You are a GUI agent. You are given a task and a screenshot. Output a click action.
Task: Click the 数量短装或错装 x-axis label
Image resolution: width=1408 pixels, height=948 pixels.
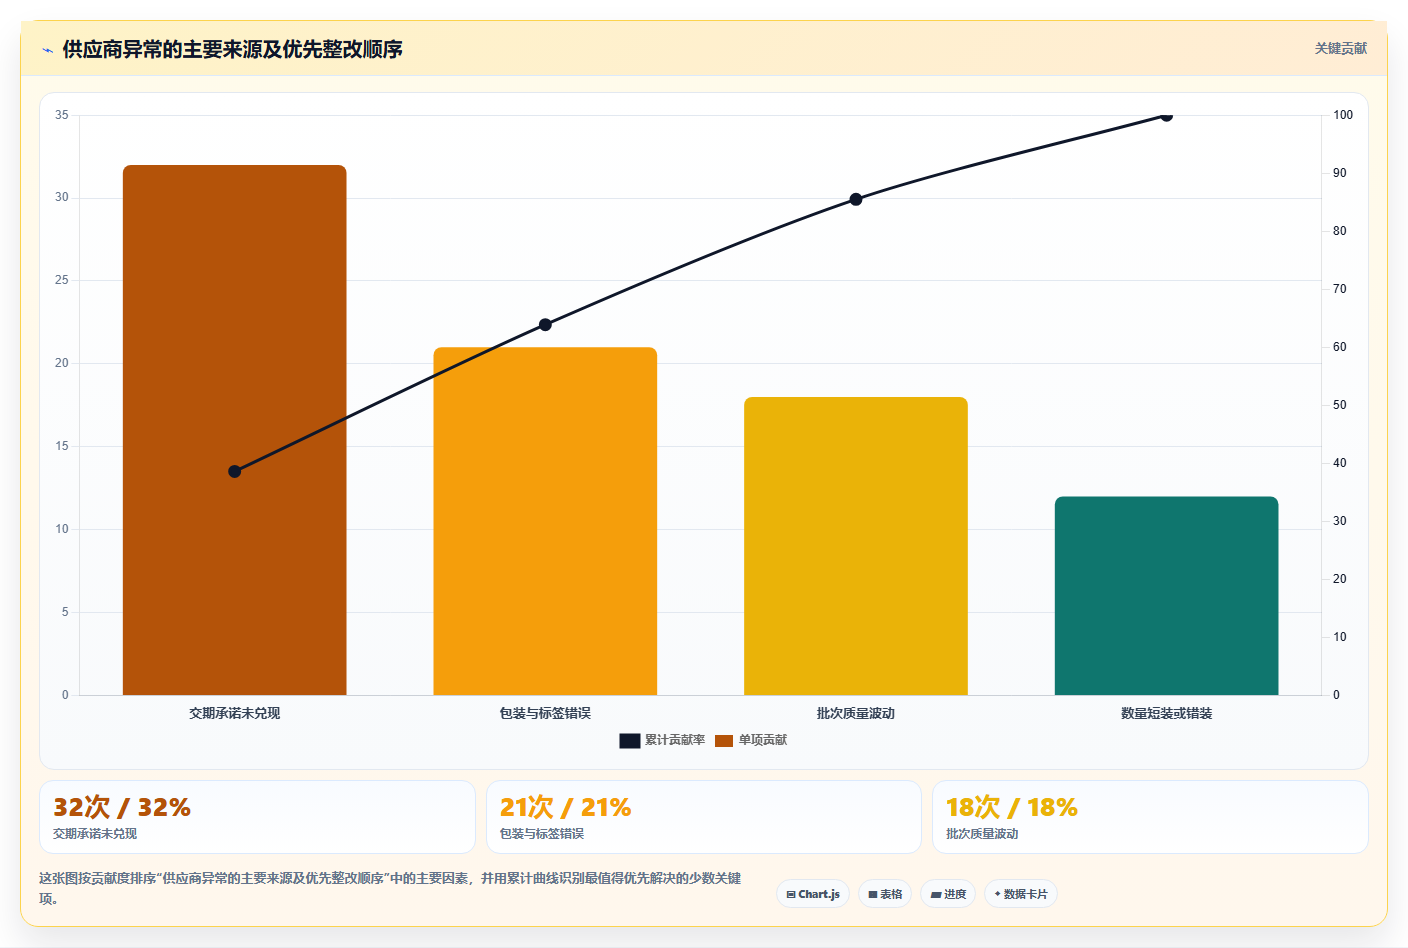tap(1166, 713)
